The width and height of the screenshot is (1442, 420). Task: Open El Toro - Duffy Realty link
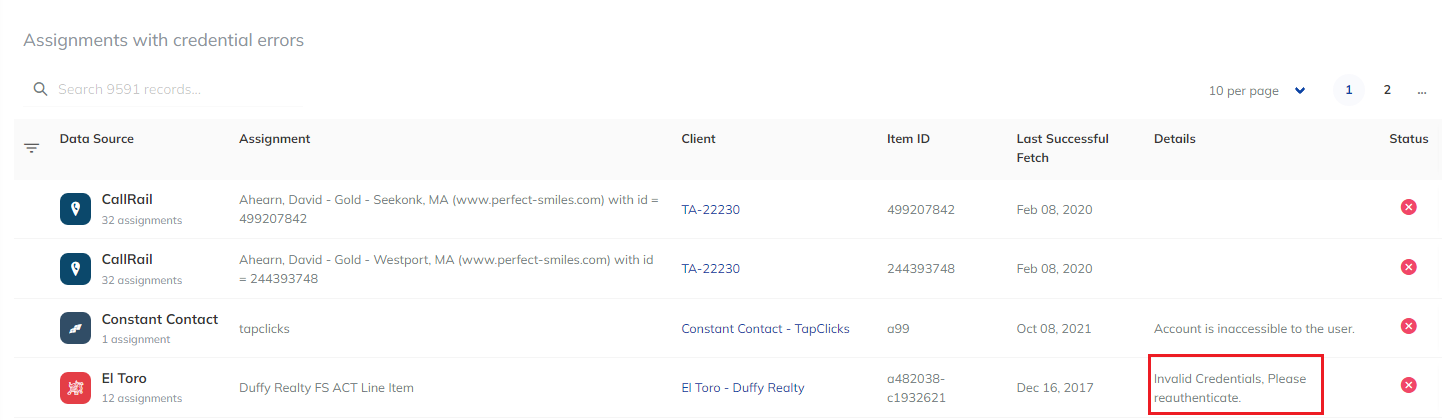(x=742, y=388)
